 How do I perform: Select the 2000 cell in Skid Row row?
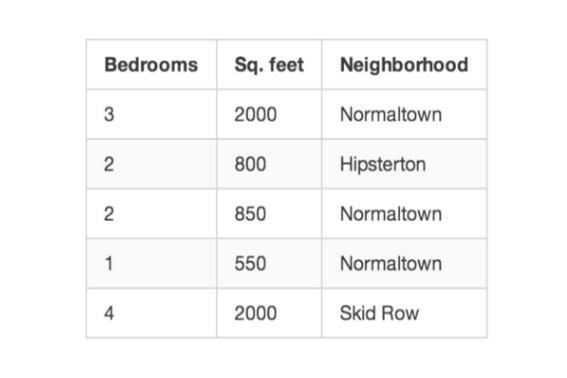pyautogui.click(x=269, y=313)
